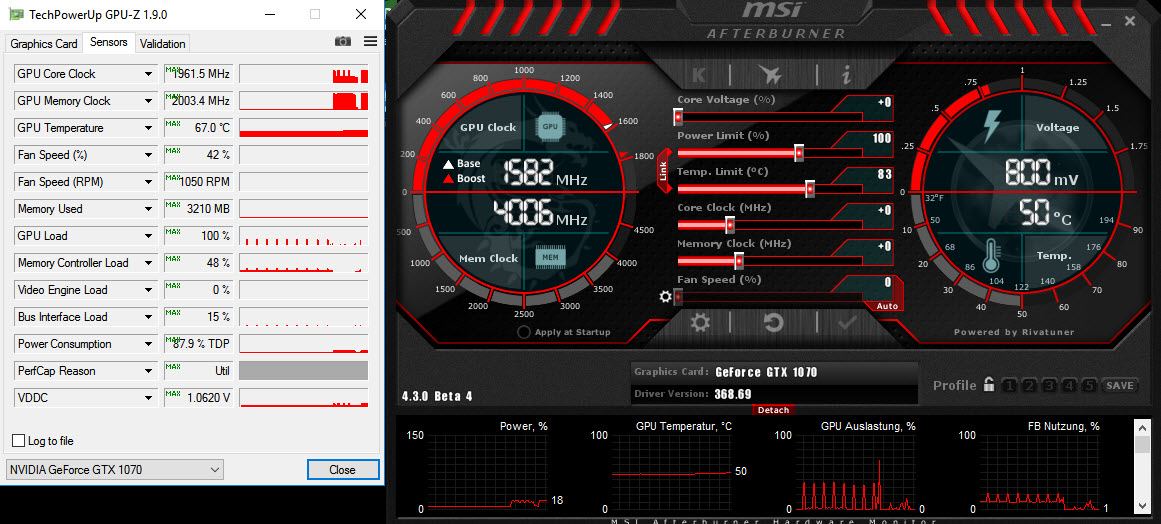Open GPU Core Clock sensor dropdown
This screenshot has height=524, width=1161.
point(148,74)
